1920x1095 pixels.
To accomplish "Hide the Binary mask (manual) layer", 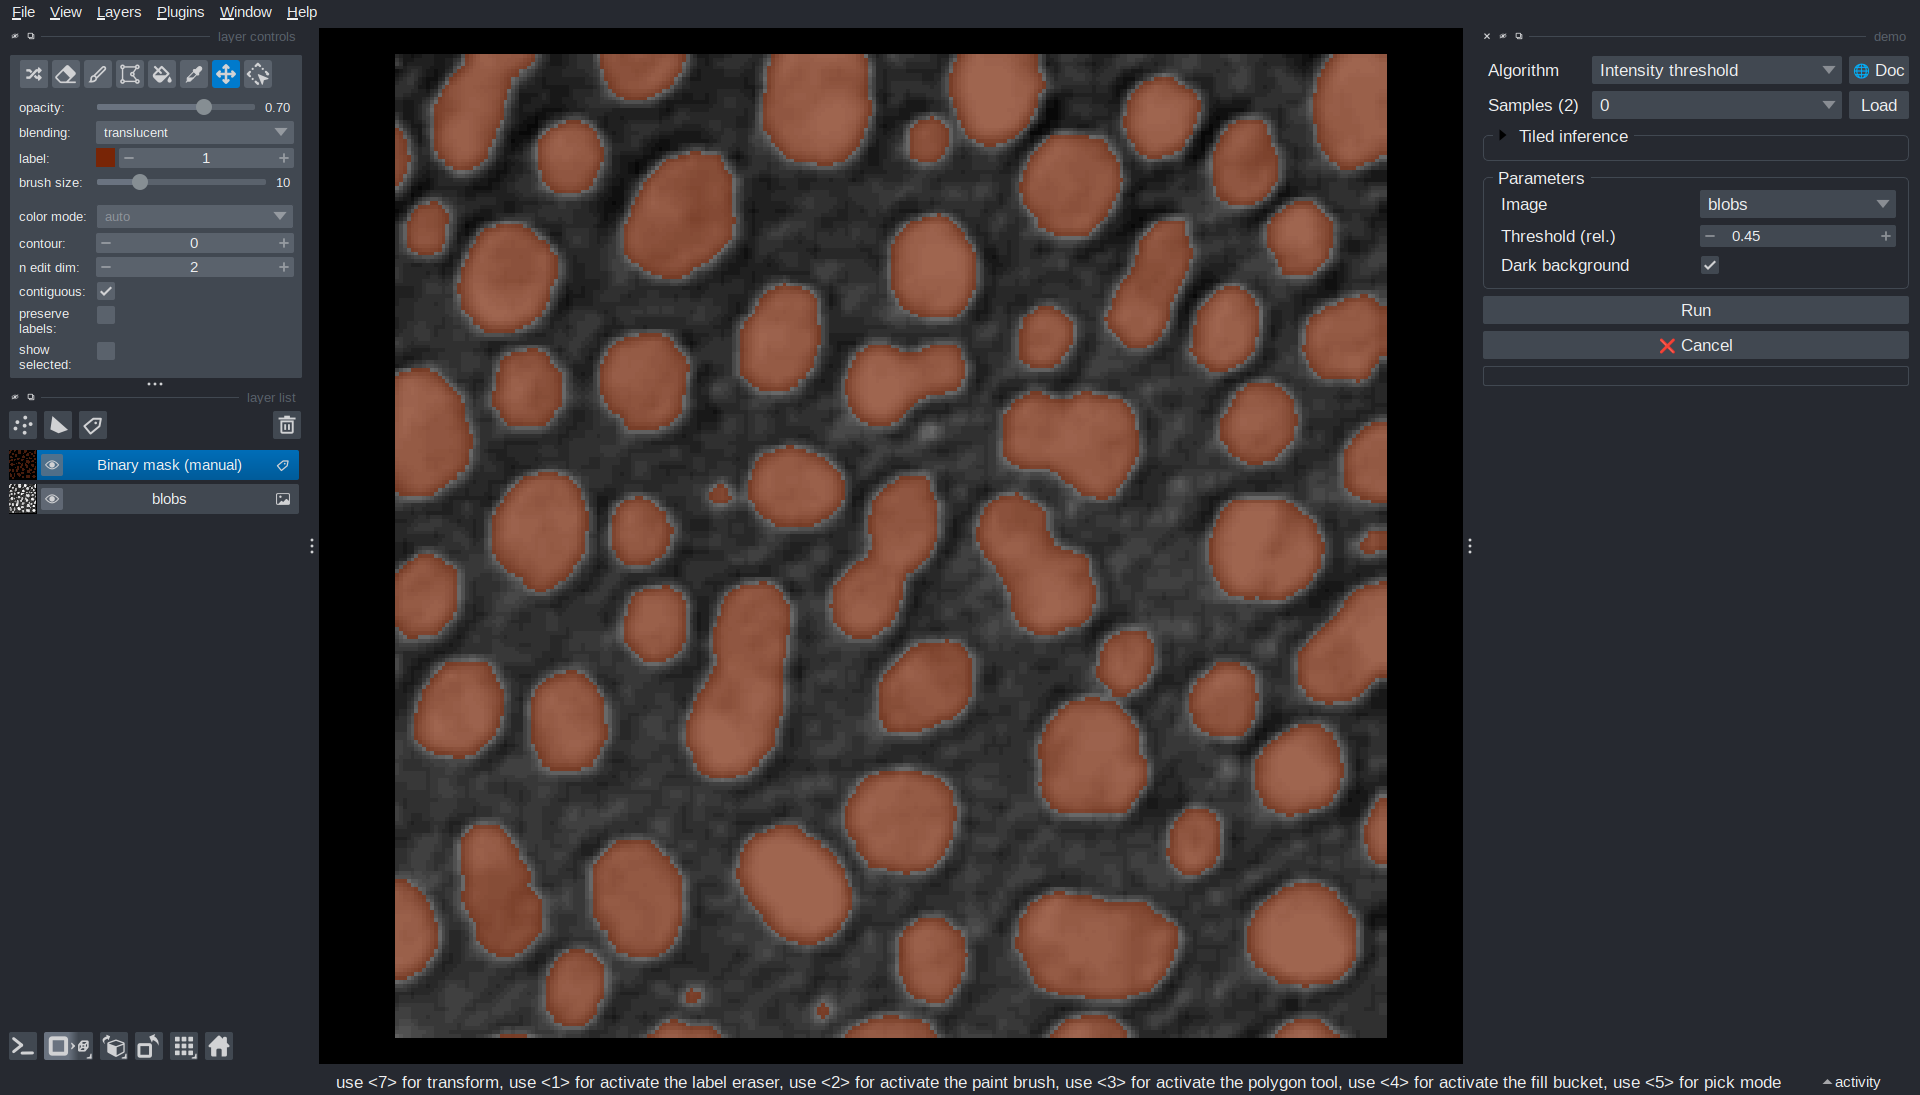I will point(52,465).
